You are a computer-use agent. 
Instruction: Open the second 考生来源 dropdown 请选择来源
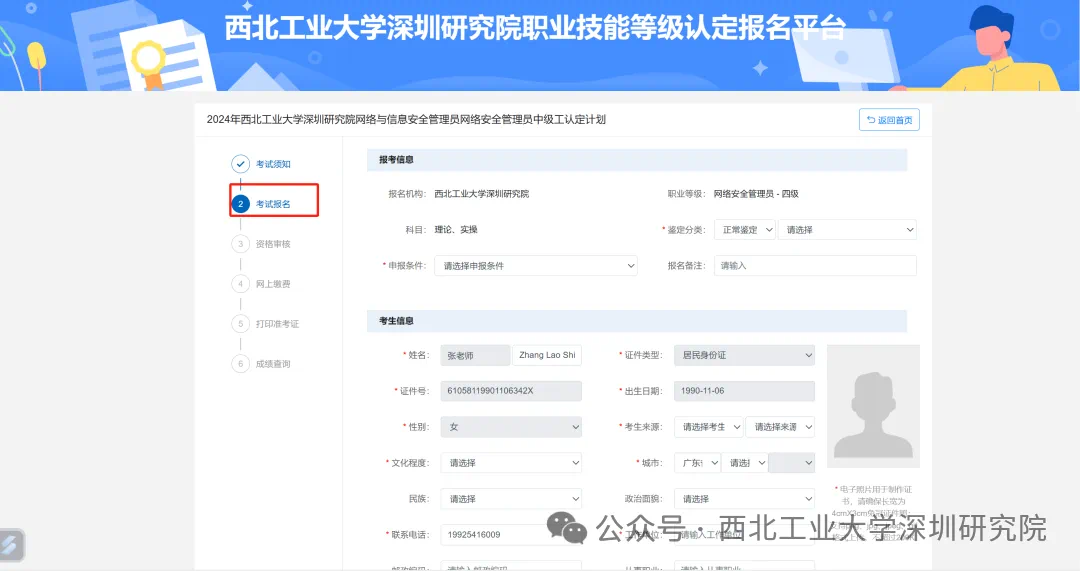point(780,427)
